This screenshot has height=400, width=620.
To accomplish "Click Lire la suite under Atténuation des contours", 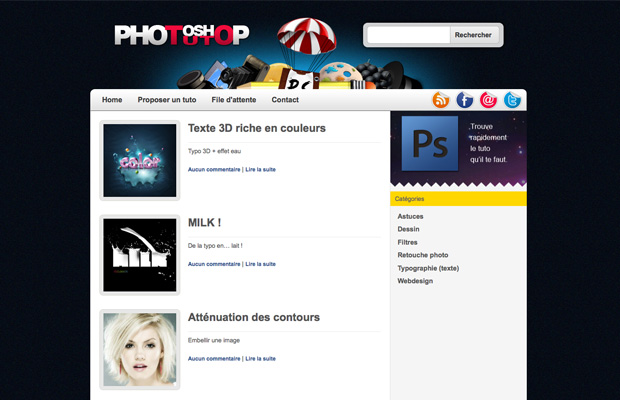I will 261,358.
